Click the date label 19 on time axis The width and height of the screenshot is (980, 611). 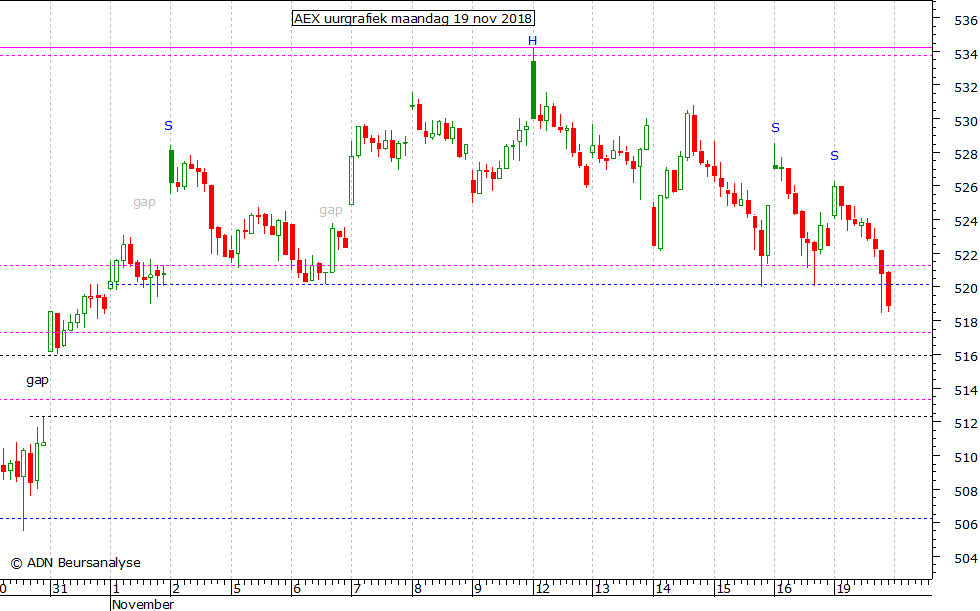click(844, 589)
